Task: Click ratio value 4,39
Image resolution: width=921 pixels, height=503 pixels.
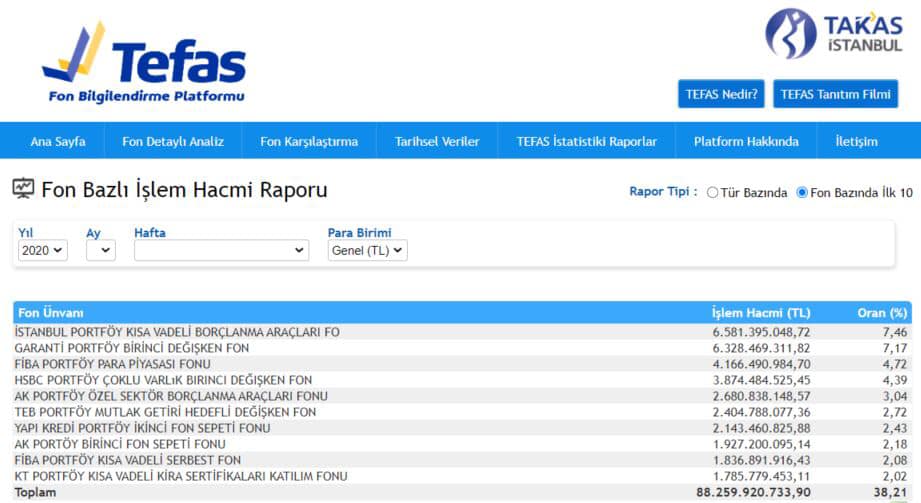Action: point(895,380)
